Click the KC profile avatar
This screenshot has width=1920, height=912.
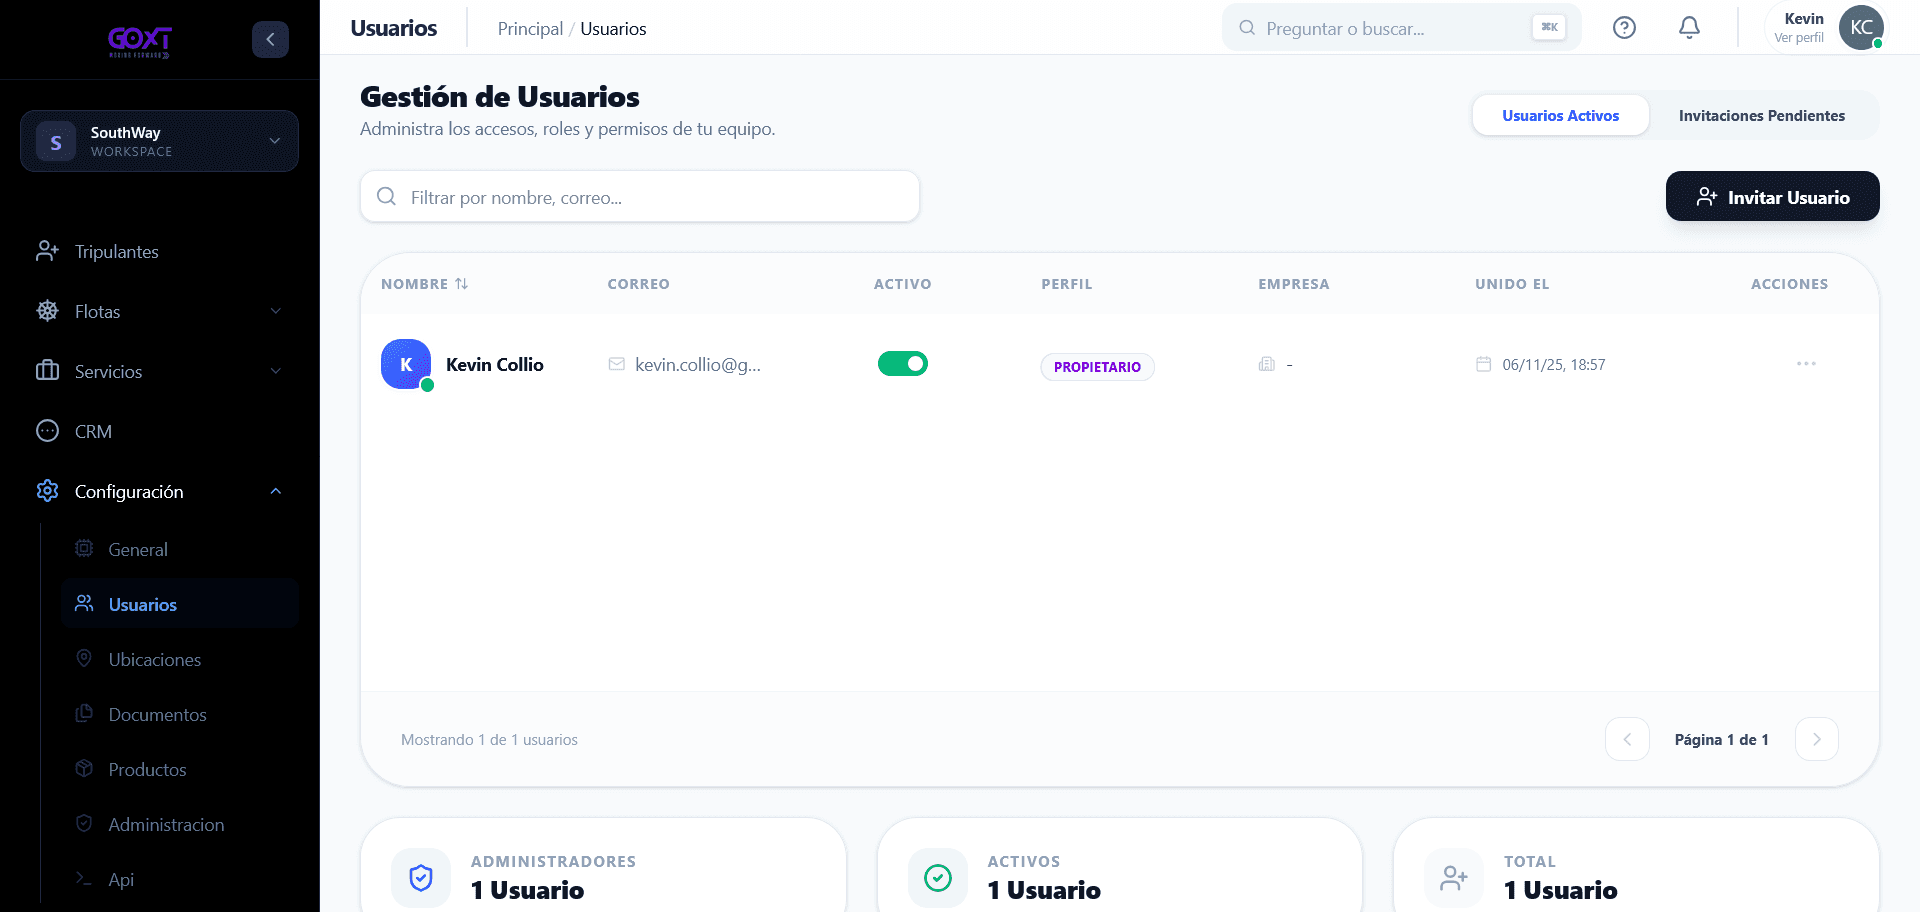click(1860, 28)
